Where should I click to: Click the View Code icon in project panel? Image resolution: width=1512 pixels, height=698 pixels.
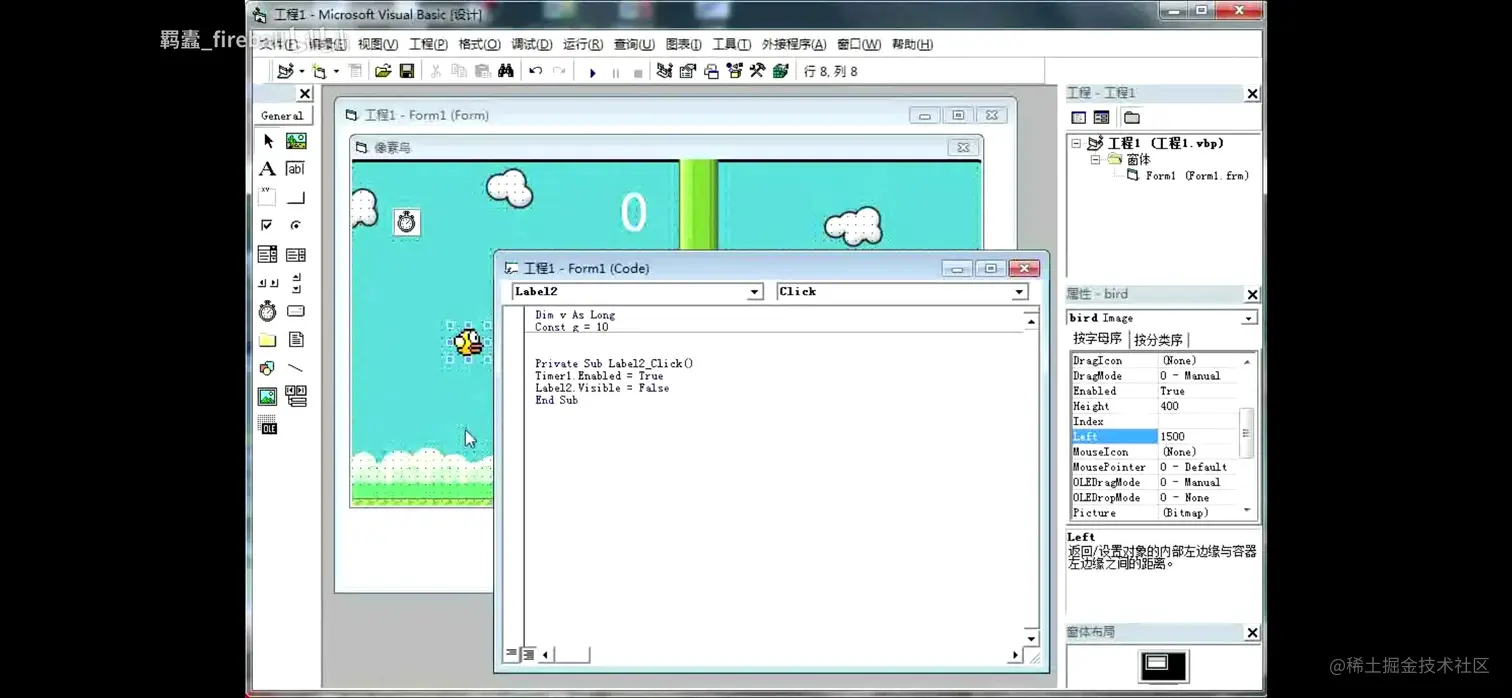point(1078,117)
